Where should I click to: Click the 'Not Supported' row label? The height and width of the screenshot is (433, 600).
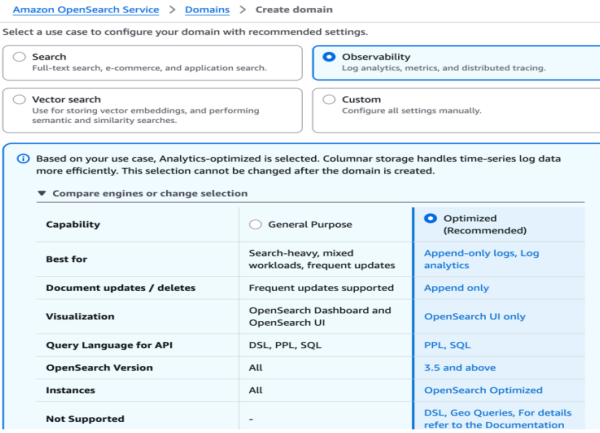[85, 419]
